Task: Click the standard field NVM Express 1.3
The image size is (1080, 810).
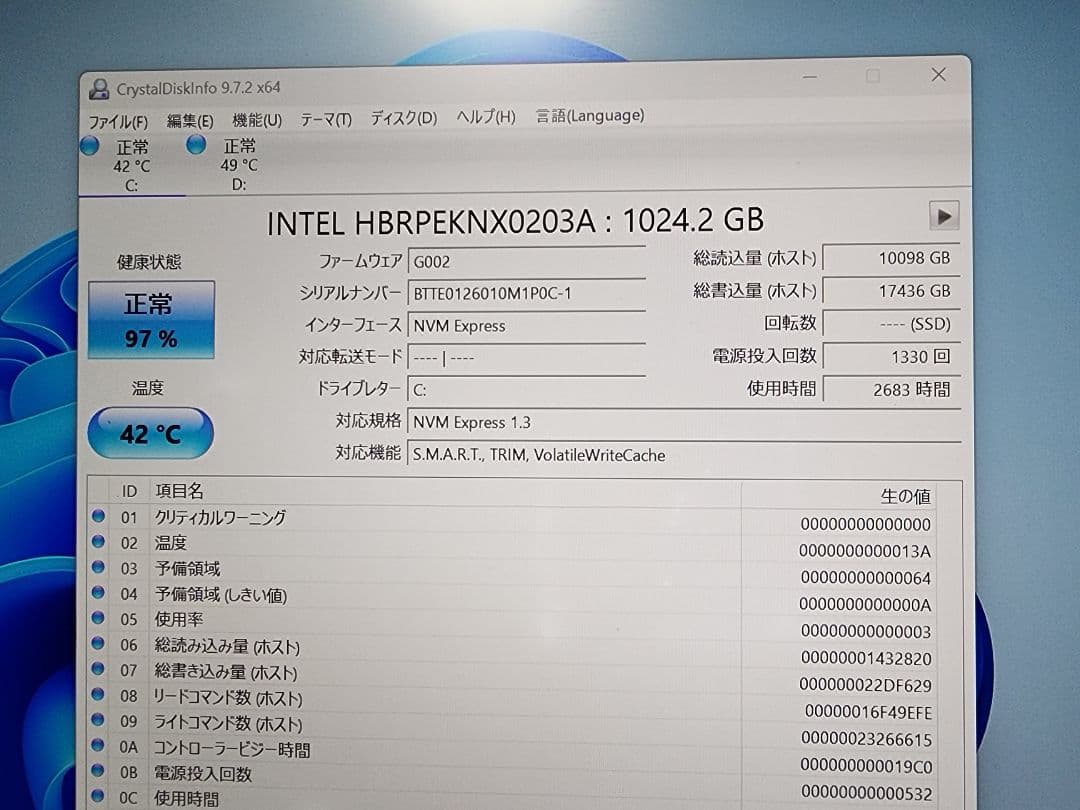Action: point(685,422)
